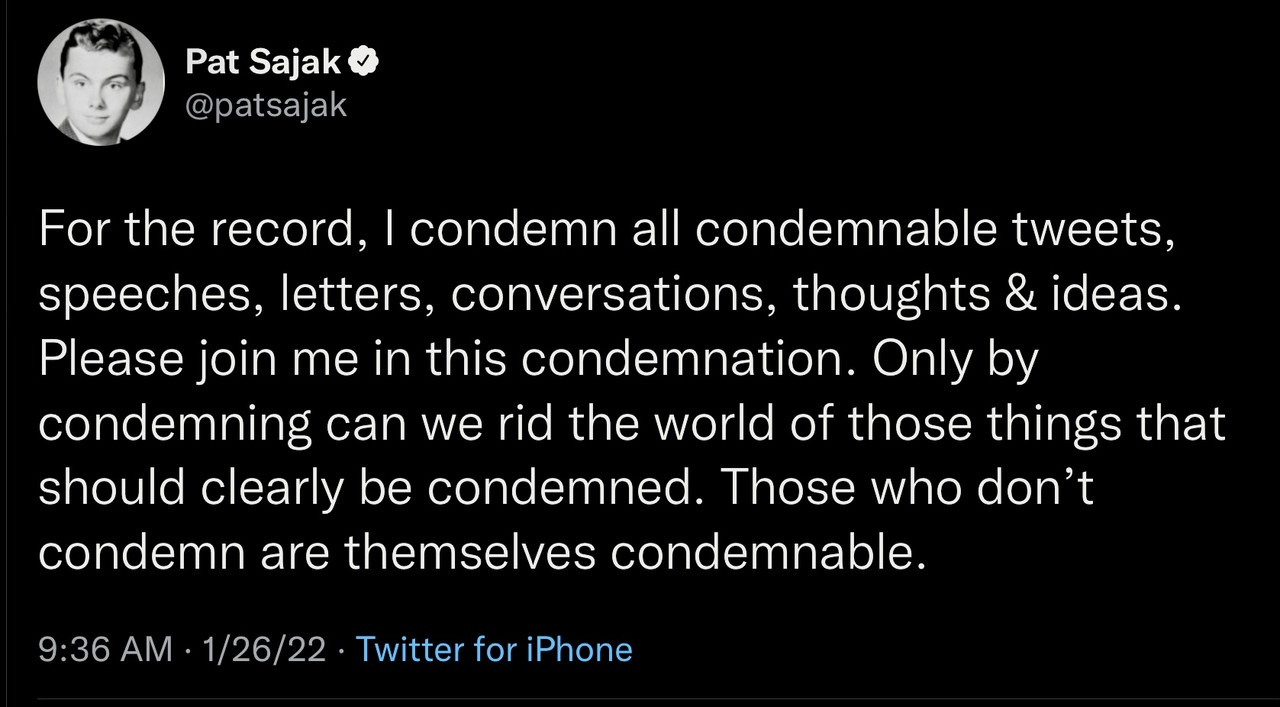Open the Pat Sajak display name
The height and width of the screenshot is (707, 1280).
point(264,64)
